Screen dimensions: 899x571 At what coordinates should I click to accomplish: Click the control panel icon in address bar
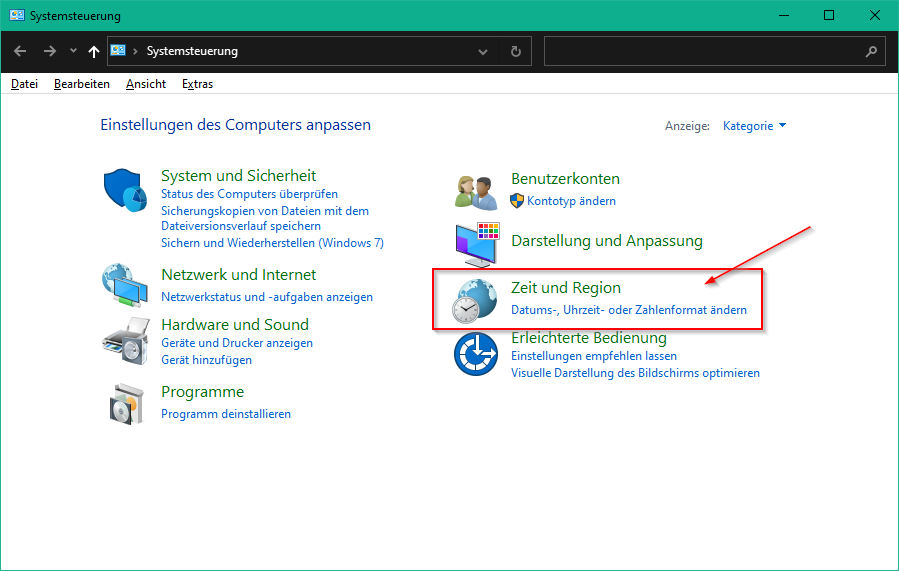(x=118, y=50)
